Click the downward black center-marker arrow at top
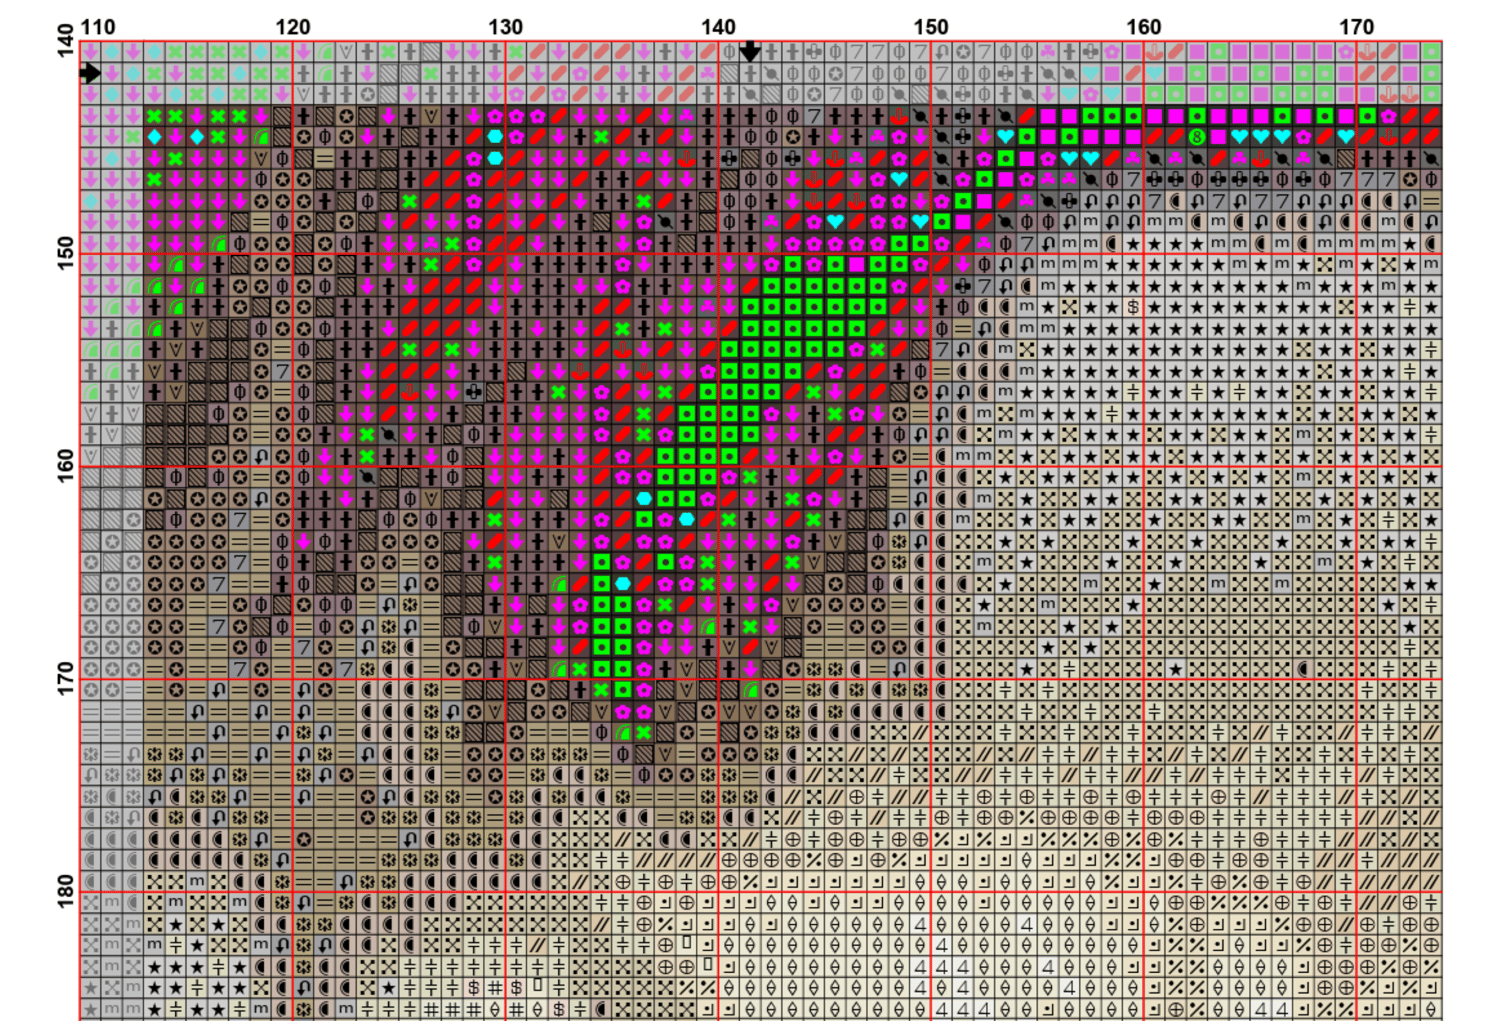Image resolution: width=1500 pixels, height=1021 pixels. (750, 51)
